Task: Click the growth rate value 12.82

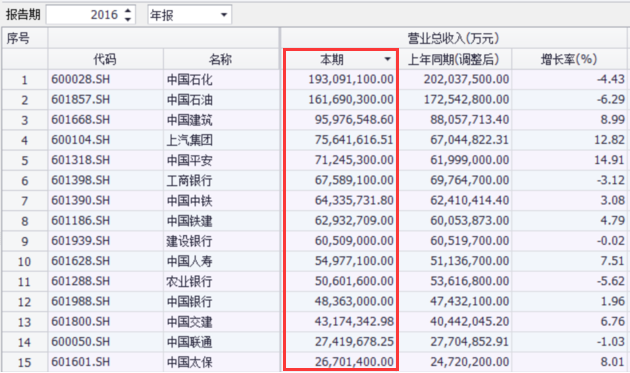Action: point(610,140)
